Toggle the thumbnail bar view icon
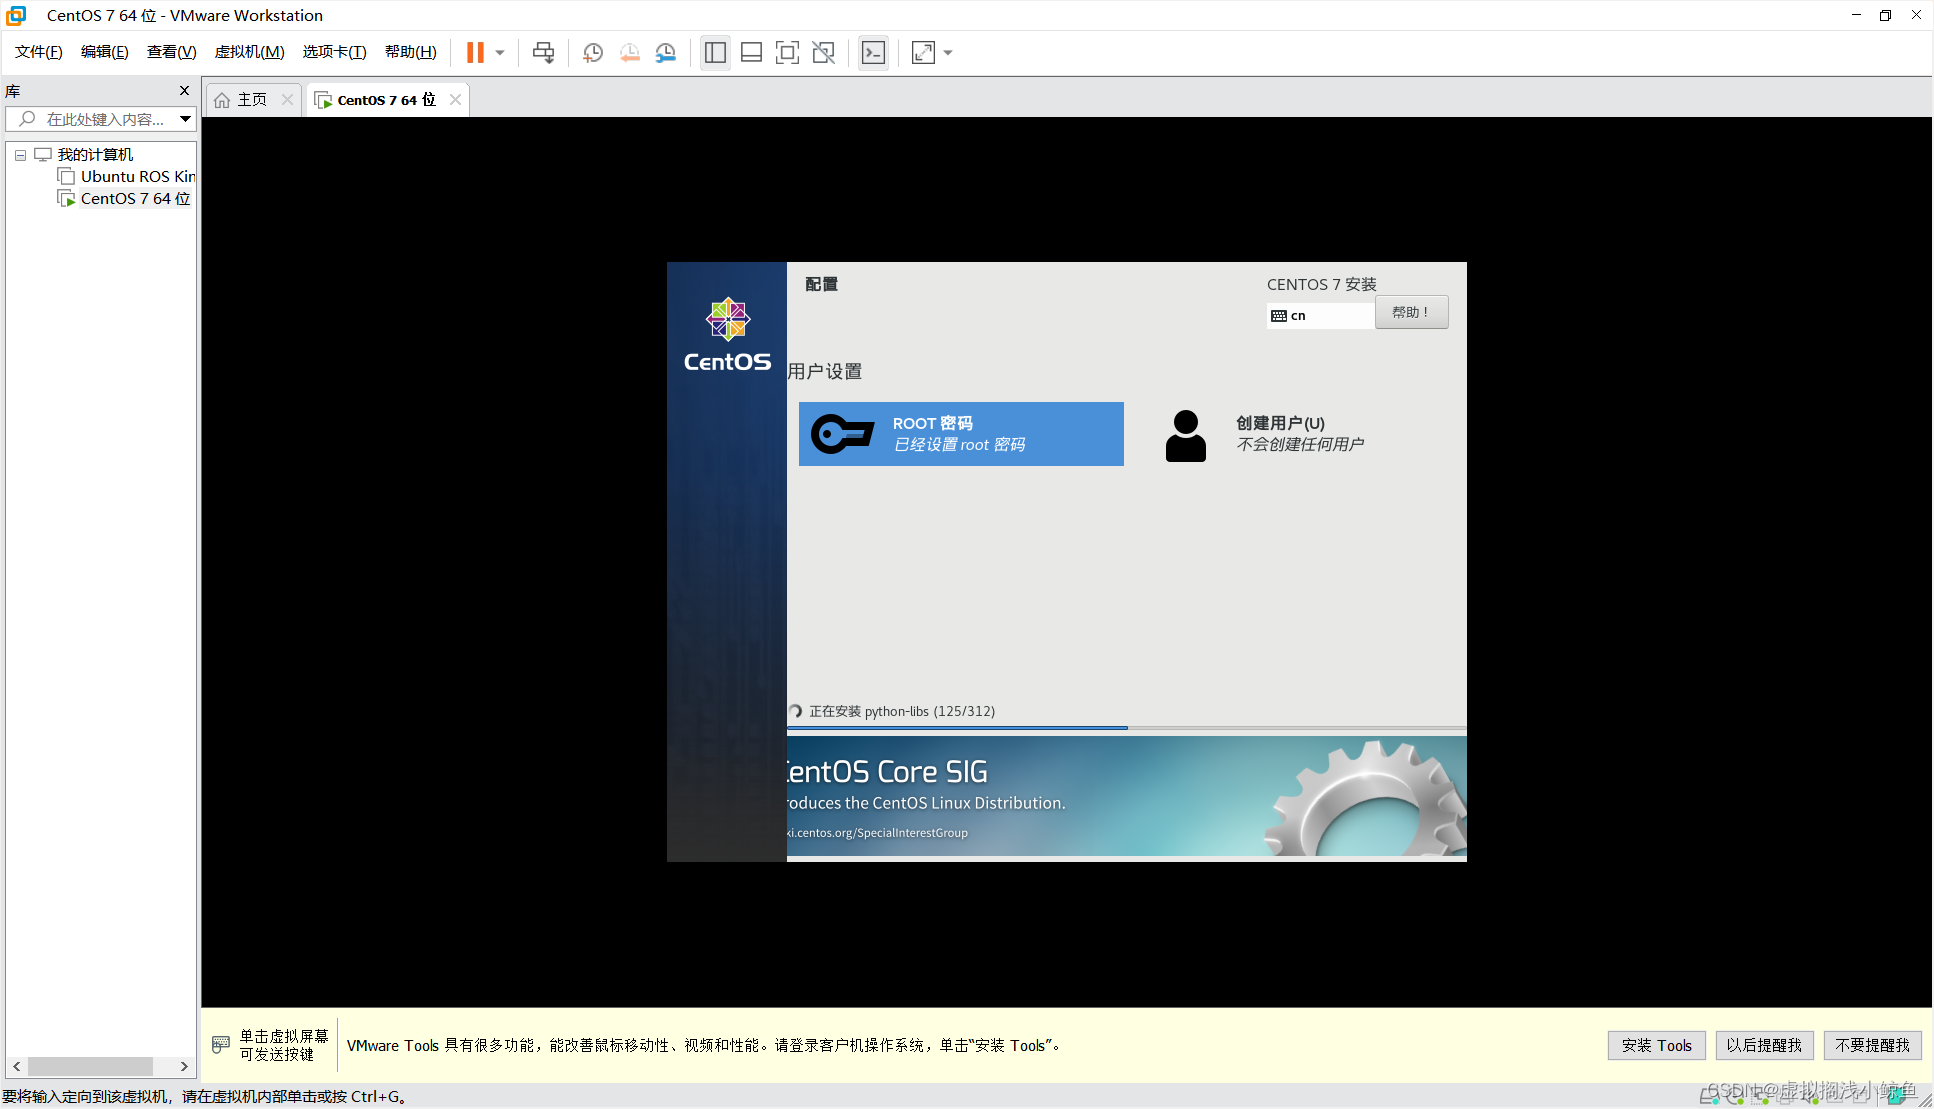Image resolution: width=1934 pixels, height=1109 pixels. tap(751, 53)
